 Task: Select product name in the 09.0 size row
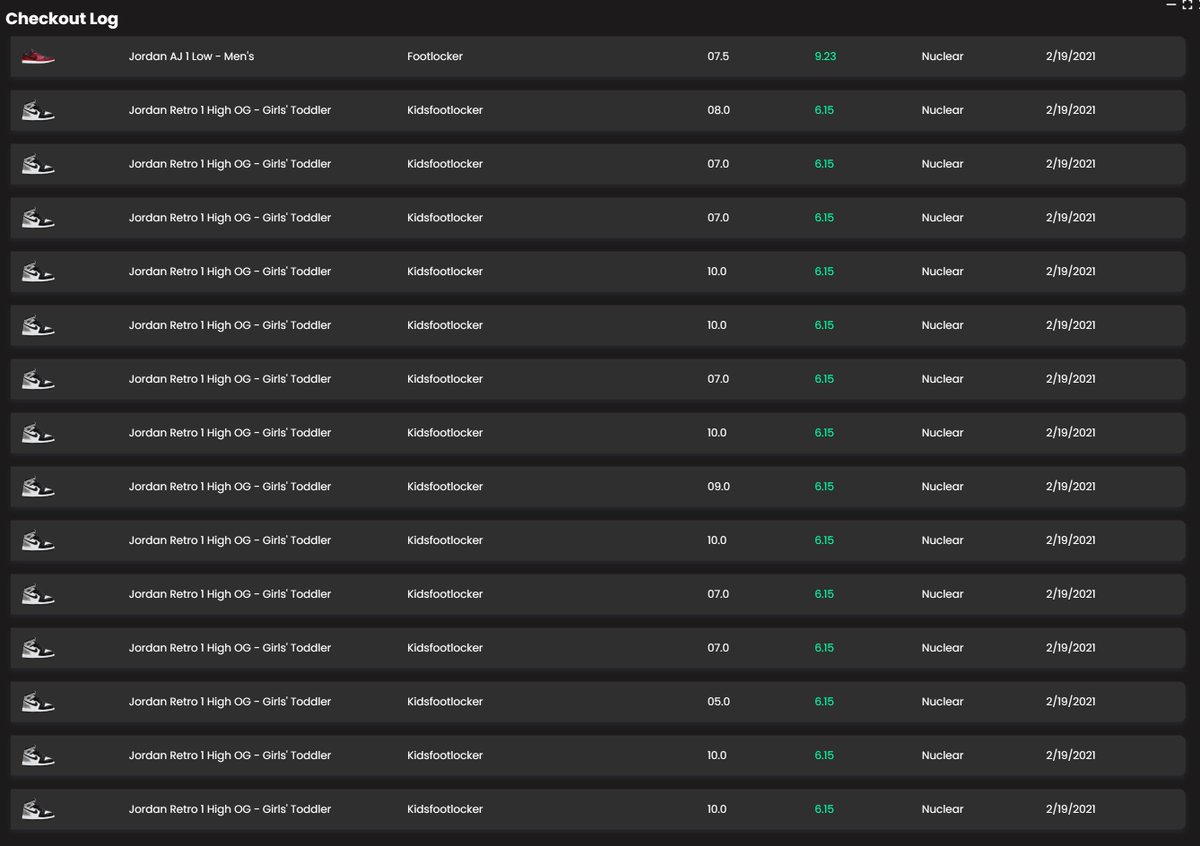[x=230, y=486]
